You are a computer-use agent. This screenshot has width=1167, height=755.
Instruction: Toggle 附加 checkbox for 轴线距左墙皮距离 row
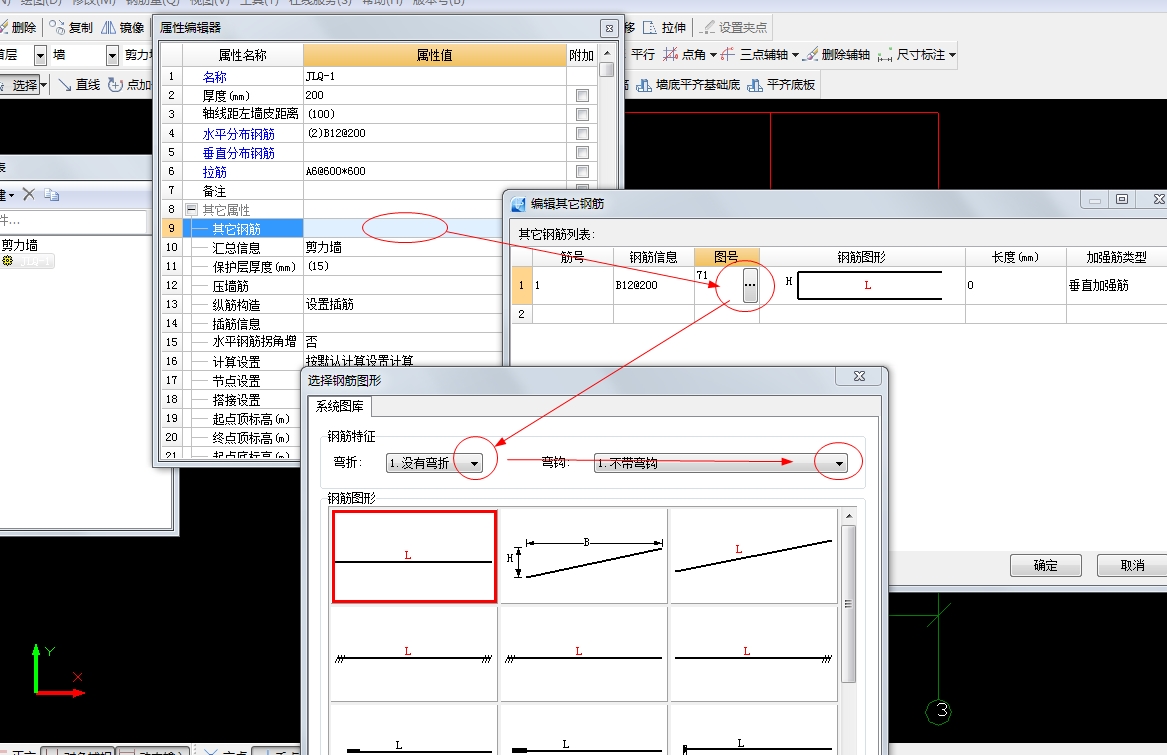(582, 115)
